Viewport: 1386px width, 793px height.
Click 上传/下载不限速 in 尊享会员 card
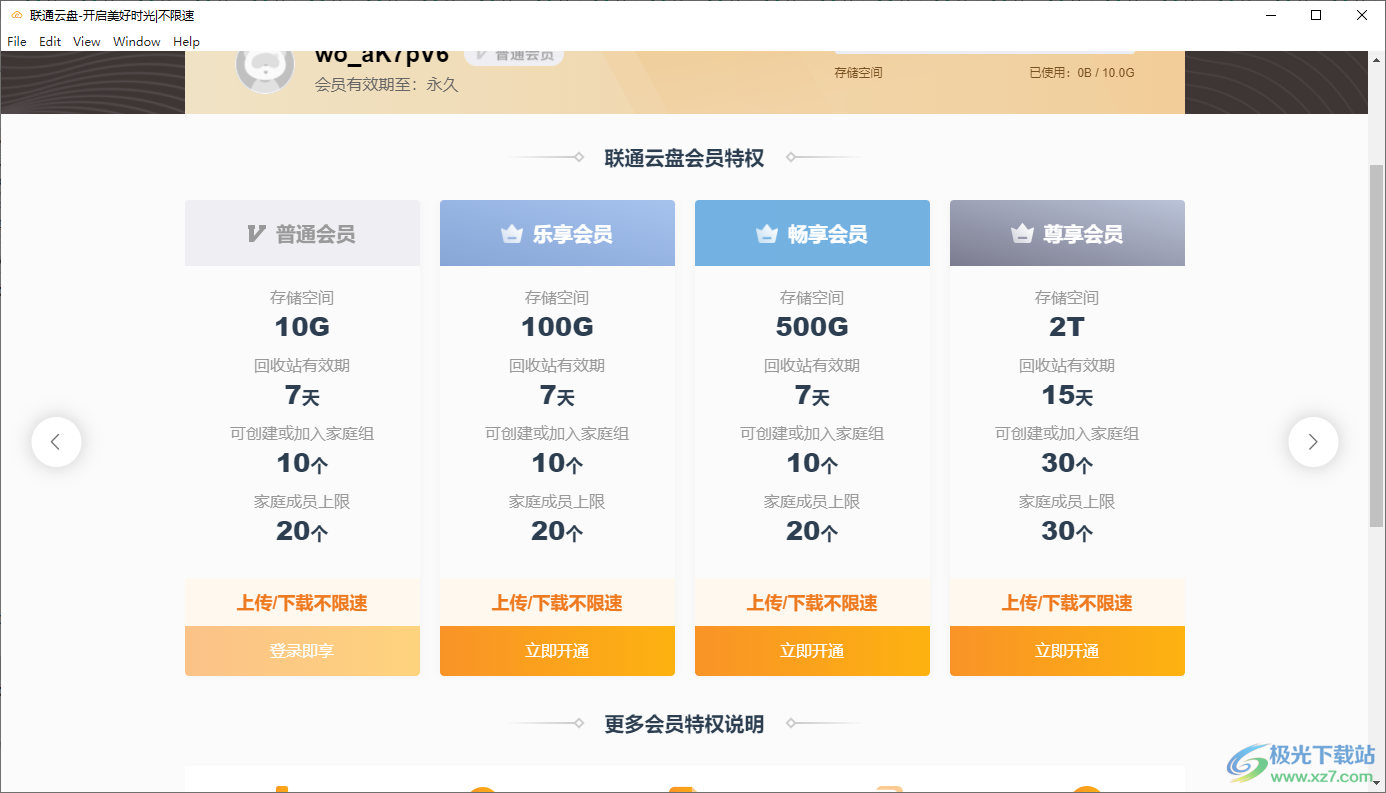(1067, 603)
